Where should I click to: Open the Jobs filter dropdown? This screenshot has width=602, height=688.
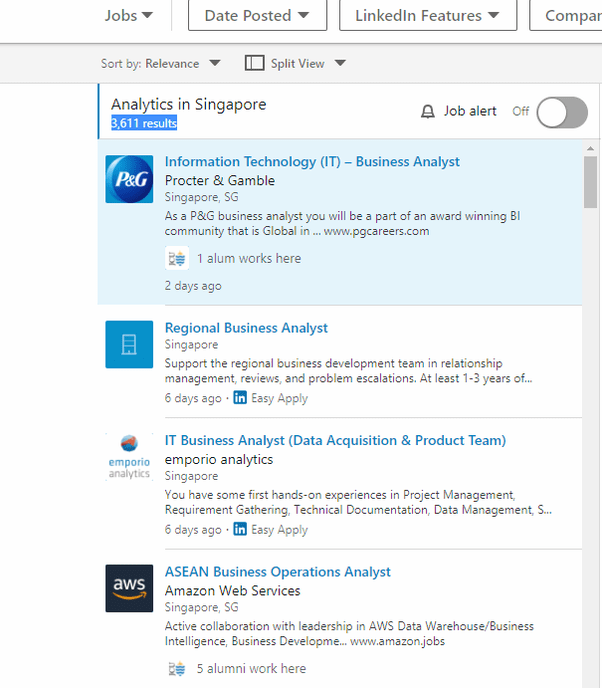(129, 15)
